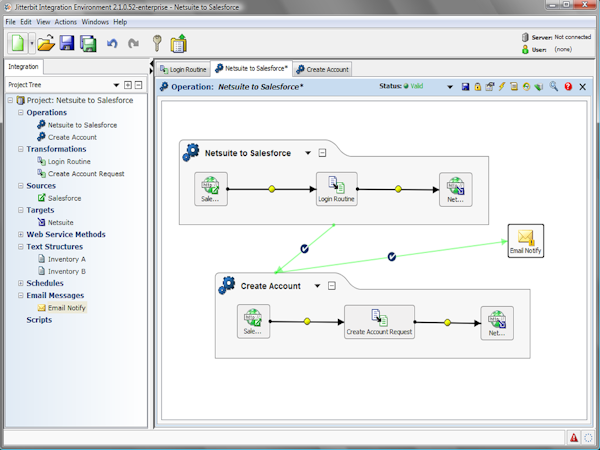Screen dimensions: 600x450
Task: Select Create Account Request in tree
Action: [81, 174]
